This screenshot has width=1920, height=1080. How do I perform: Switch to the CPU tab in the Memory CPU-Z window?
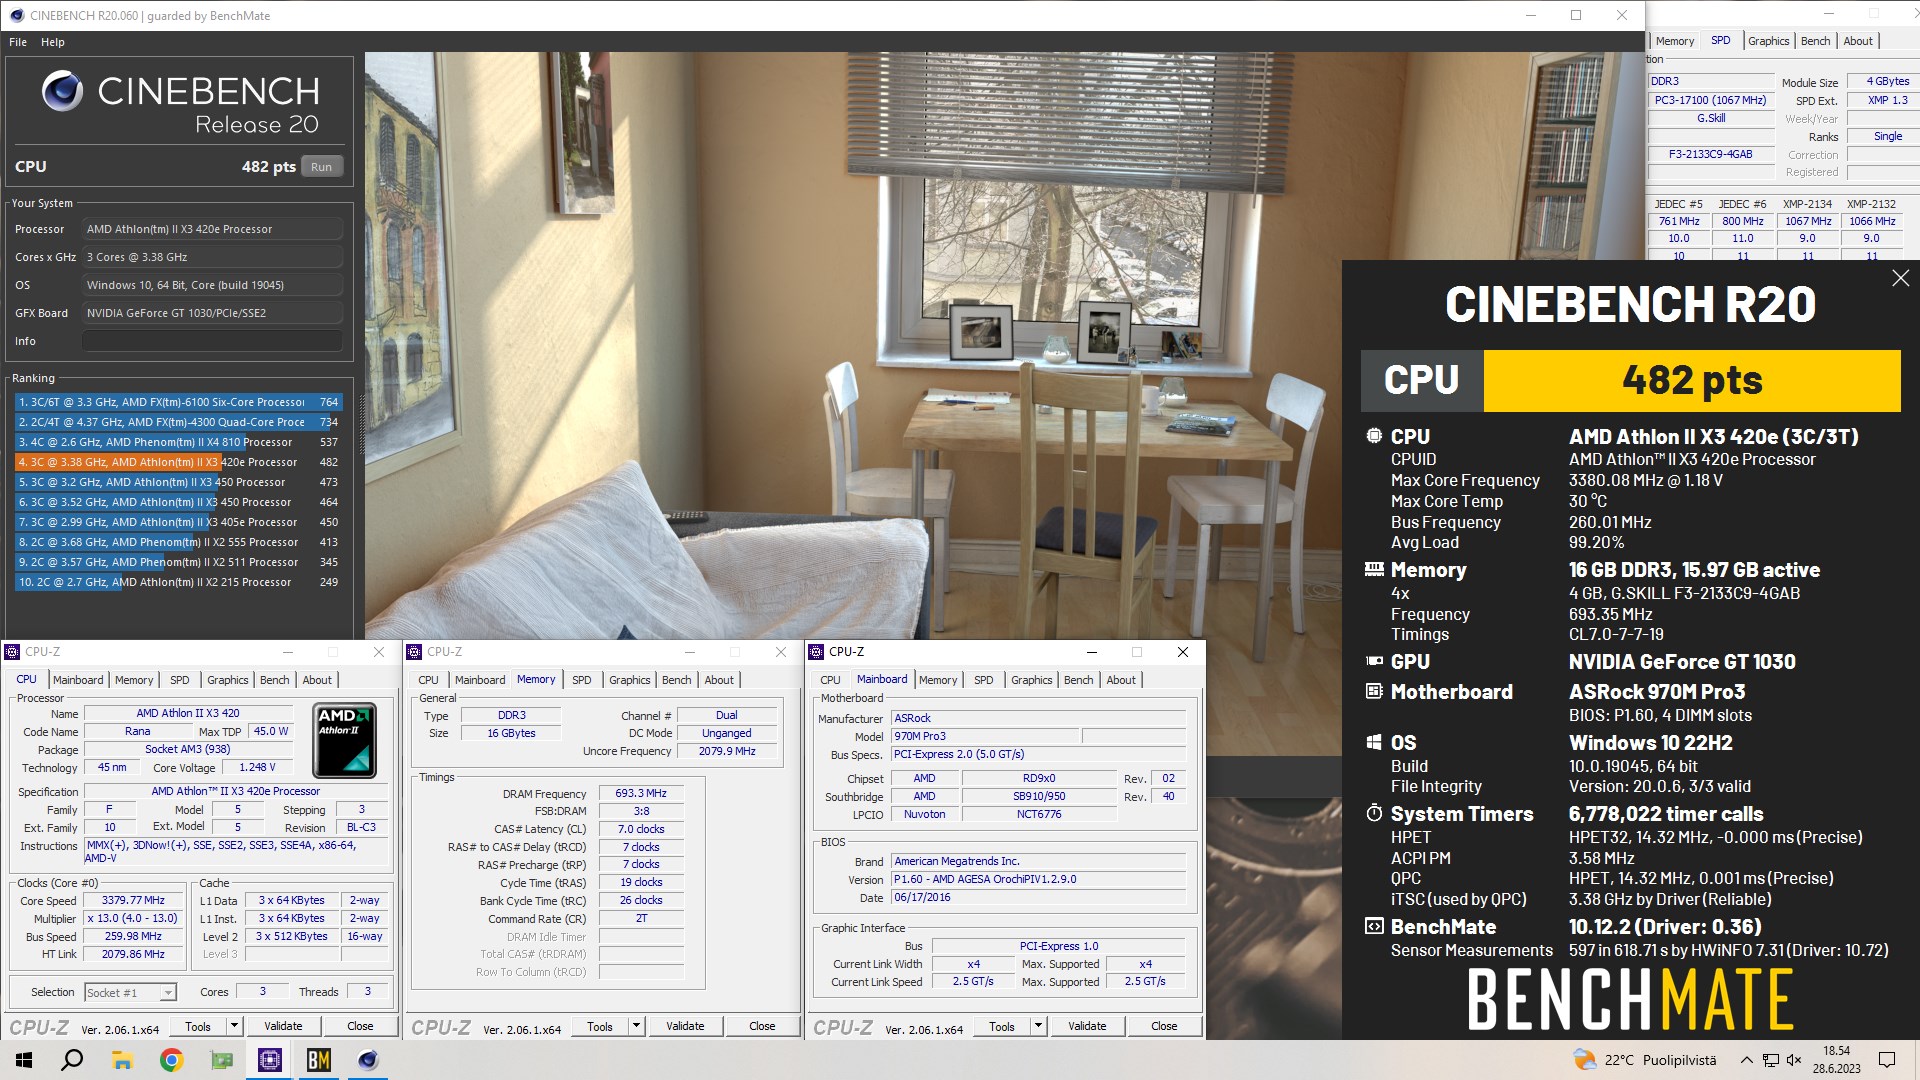pos(428,680)
